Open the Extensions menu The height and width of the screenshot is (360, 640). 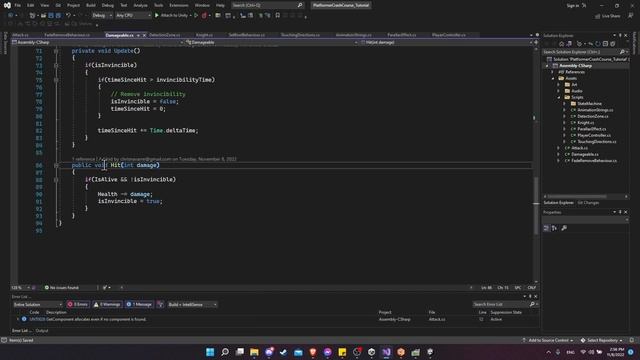tap(179, 5)
